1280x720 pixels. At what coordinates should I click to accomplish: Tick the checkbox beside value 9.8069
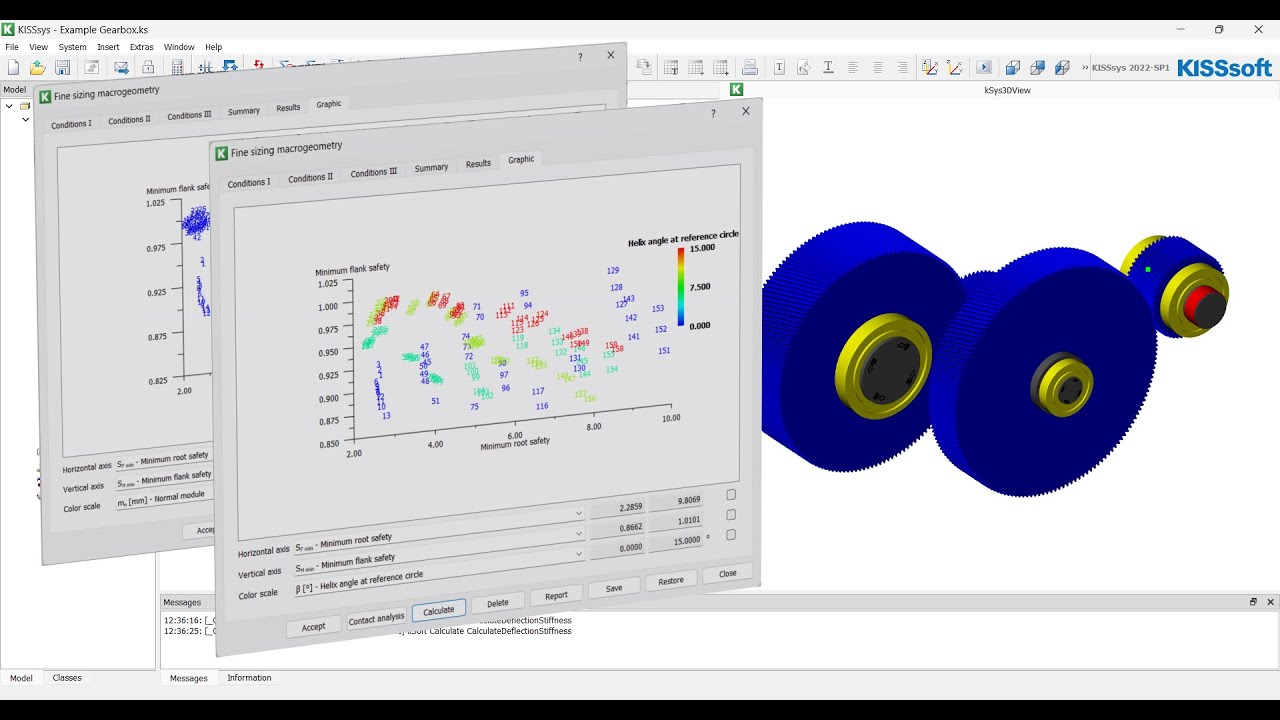point(731,495)
